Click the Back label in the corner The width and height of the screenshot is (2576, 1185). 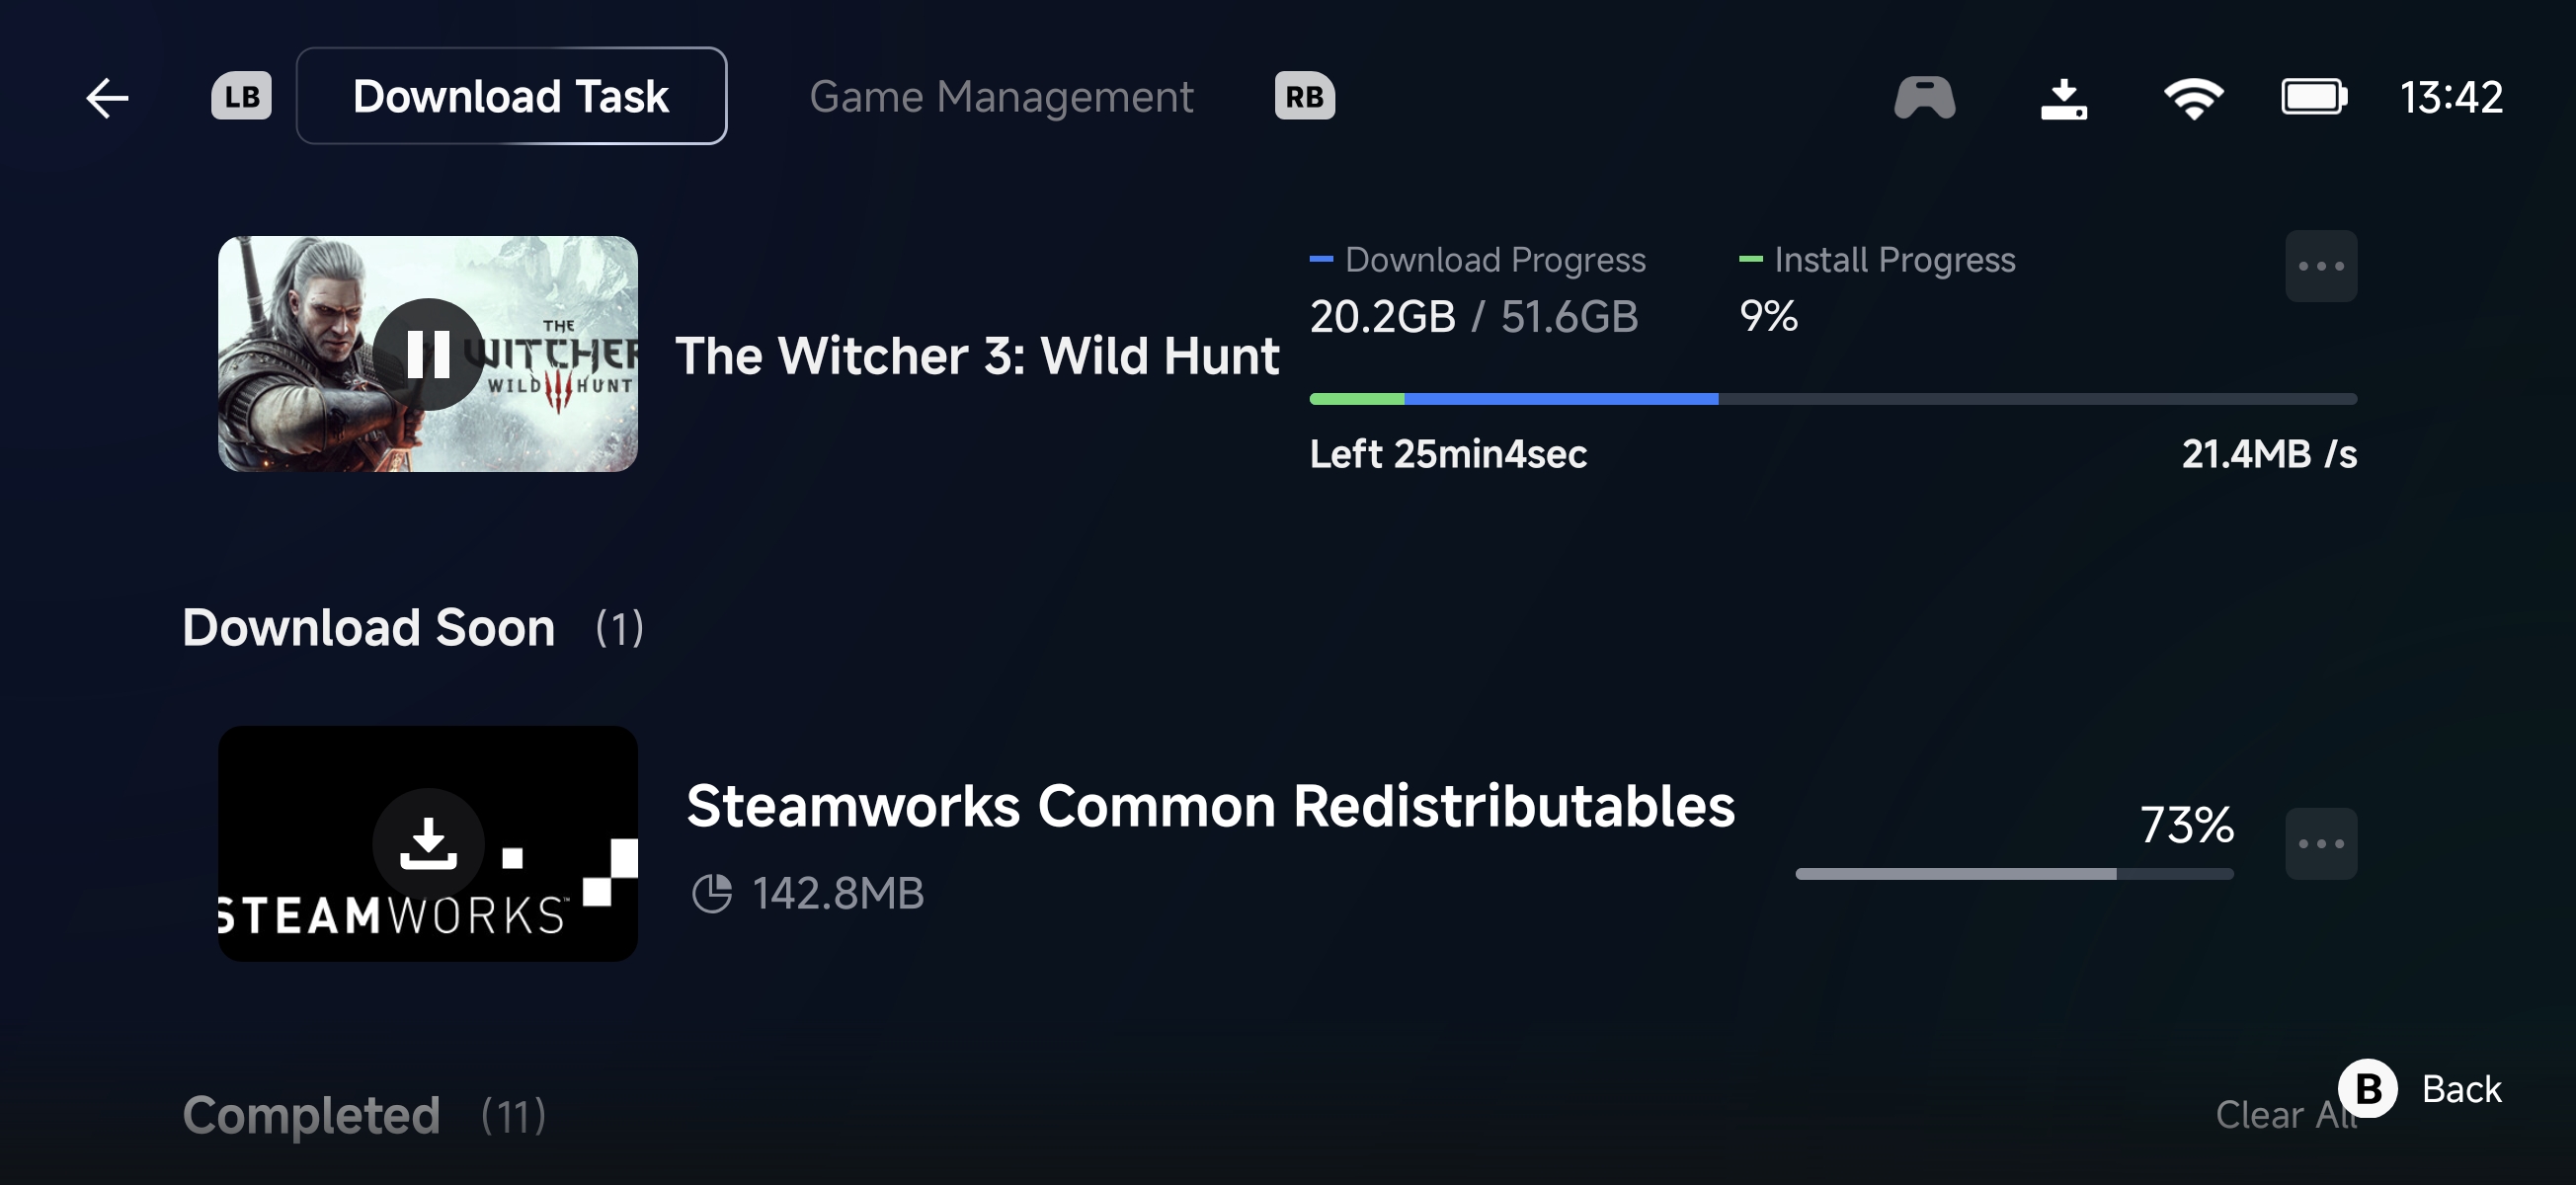pos(2461,1088)
